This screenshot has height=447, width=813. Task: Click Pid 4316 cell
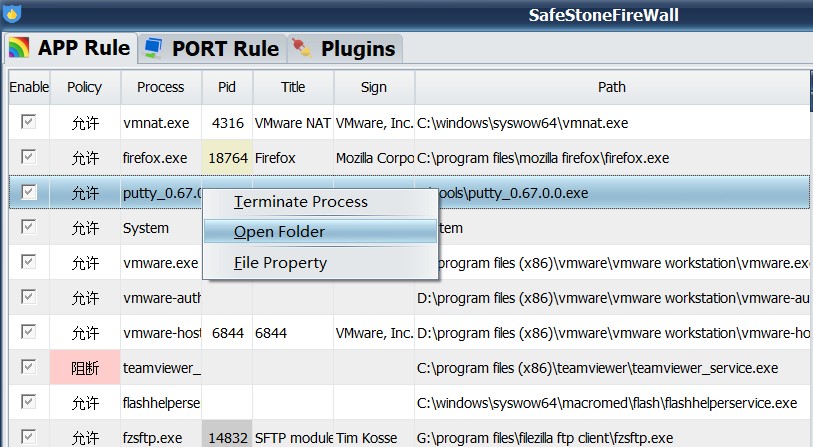tap(227, 123)
